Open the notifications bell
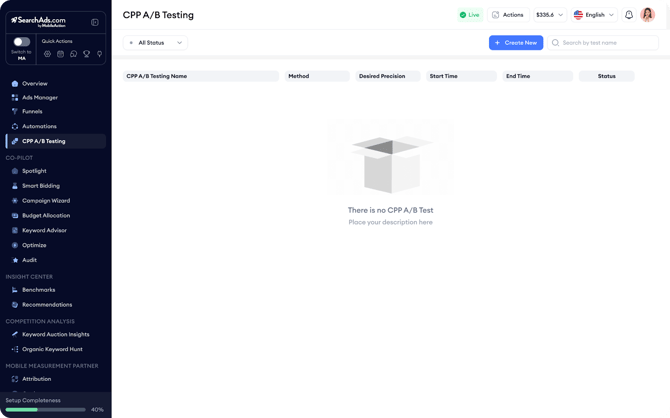670x418 pixels. [x=629, y=15]
